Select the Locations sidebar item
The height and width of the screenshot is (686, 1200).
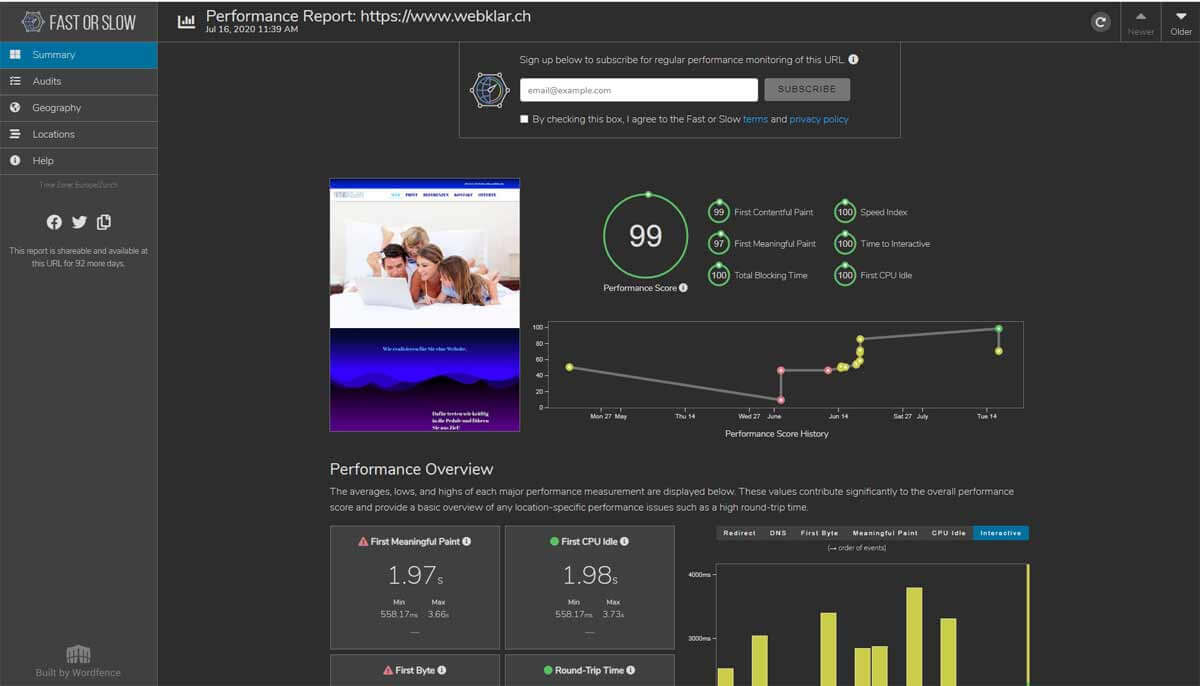53,134
